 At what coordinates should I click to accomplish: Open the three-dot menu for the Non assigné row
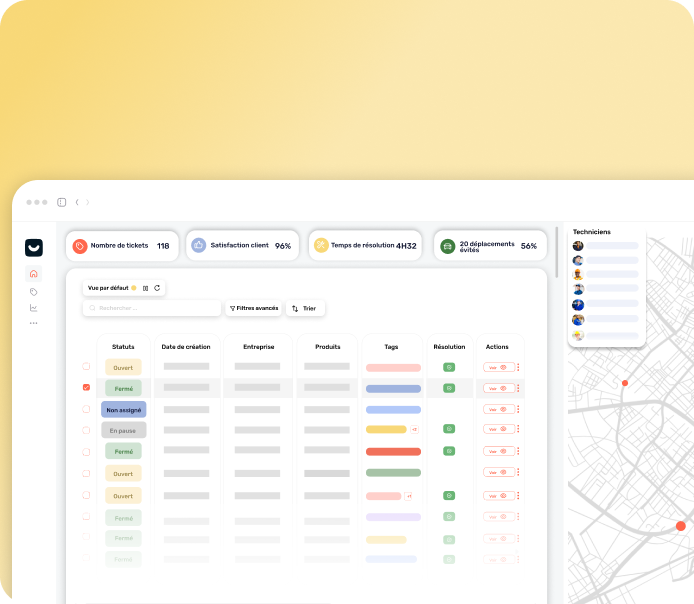[x=518, y=409]
